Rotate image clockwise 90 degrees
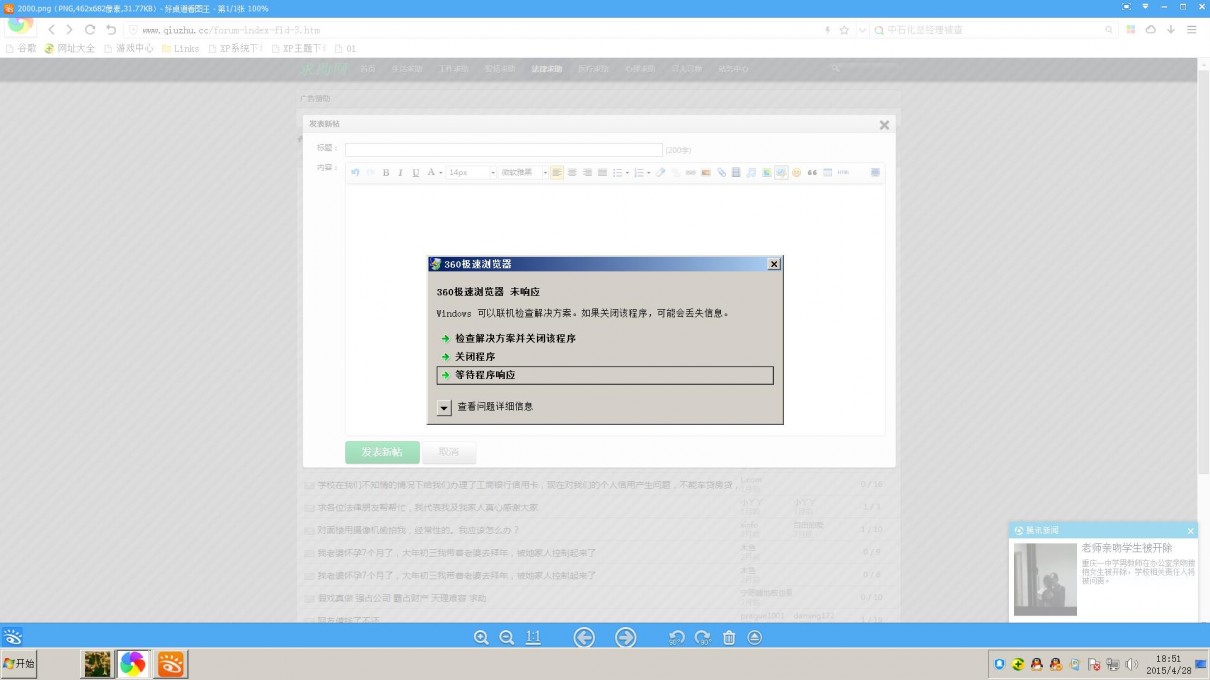 tap(703, 638)
